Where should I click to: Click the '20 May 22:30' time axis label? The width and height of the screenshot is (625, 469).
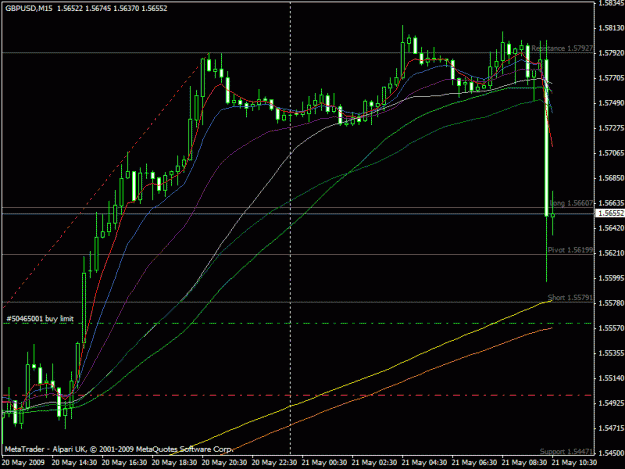click(x=274, y=463)
